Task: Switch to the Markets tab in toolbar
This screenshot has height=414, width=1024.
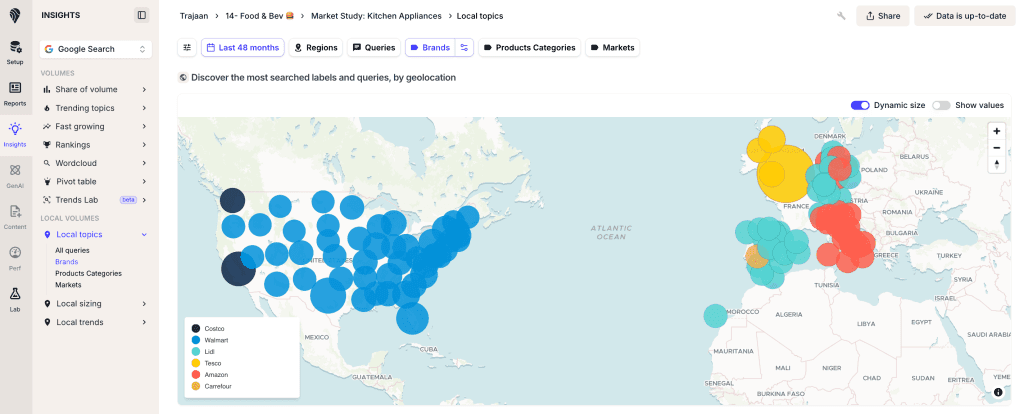Action: 613,48
